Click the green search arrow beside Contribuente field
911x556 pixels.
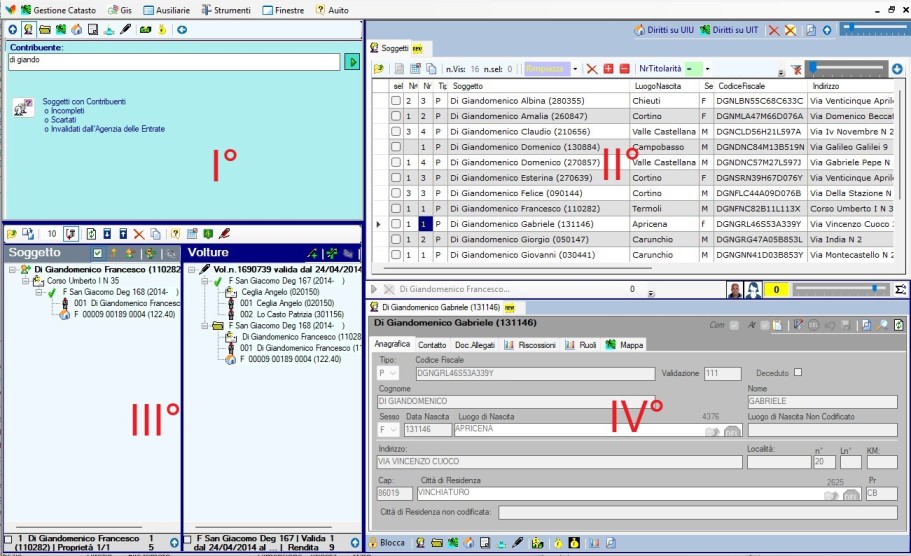[x=352, y=62]
